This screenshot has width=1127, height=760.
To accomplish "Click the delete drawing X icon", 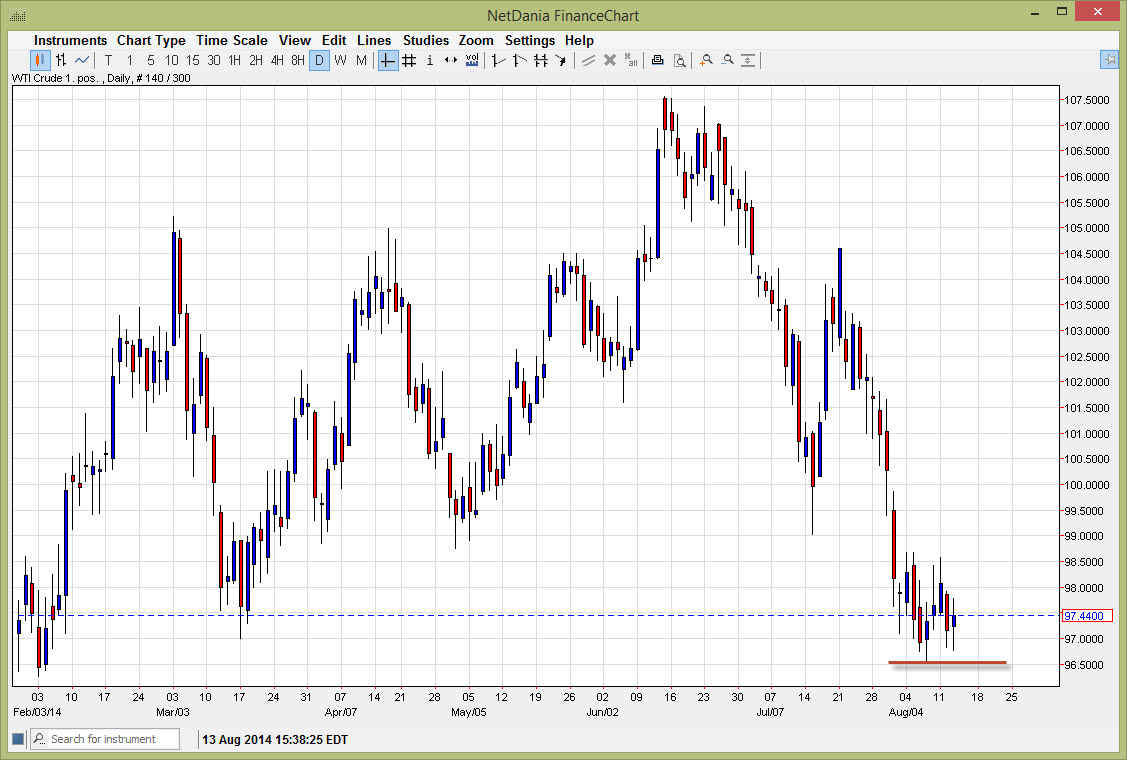I will pyautogui.click(x=610, y=60).
